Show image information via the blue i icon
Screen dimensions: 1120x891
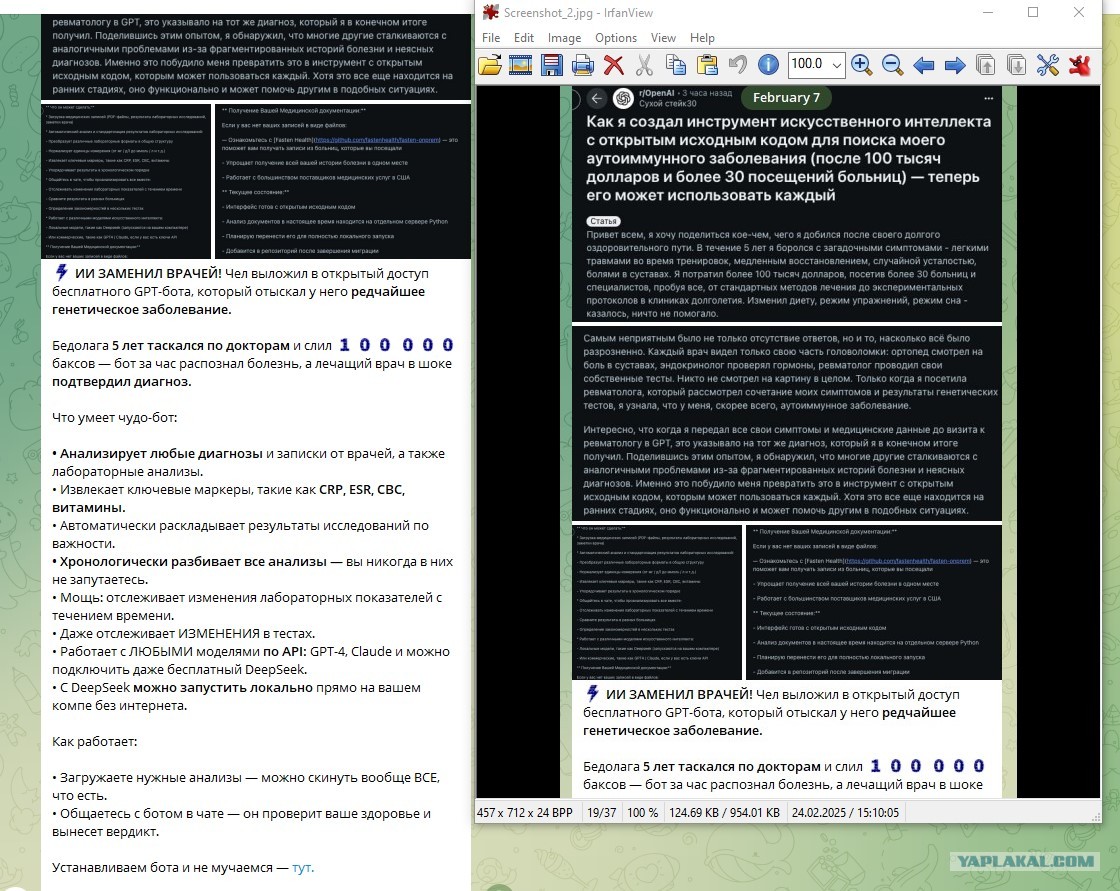click(x=769, y=65)
